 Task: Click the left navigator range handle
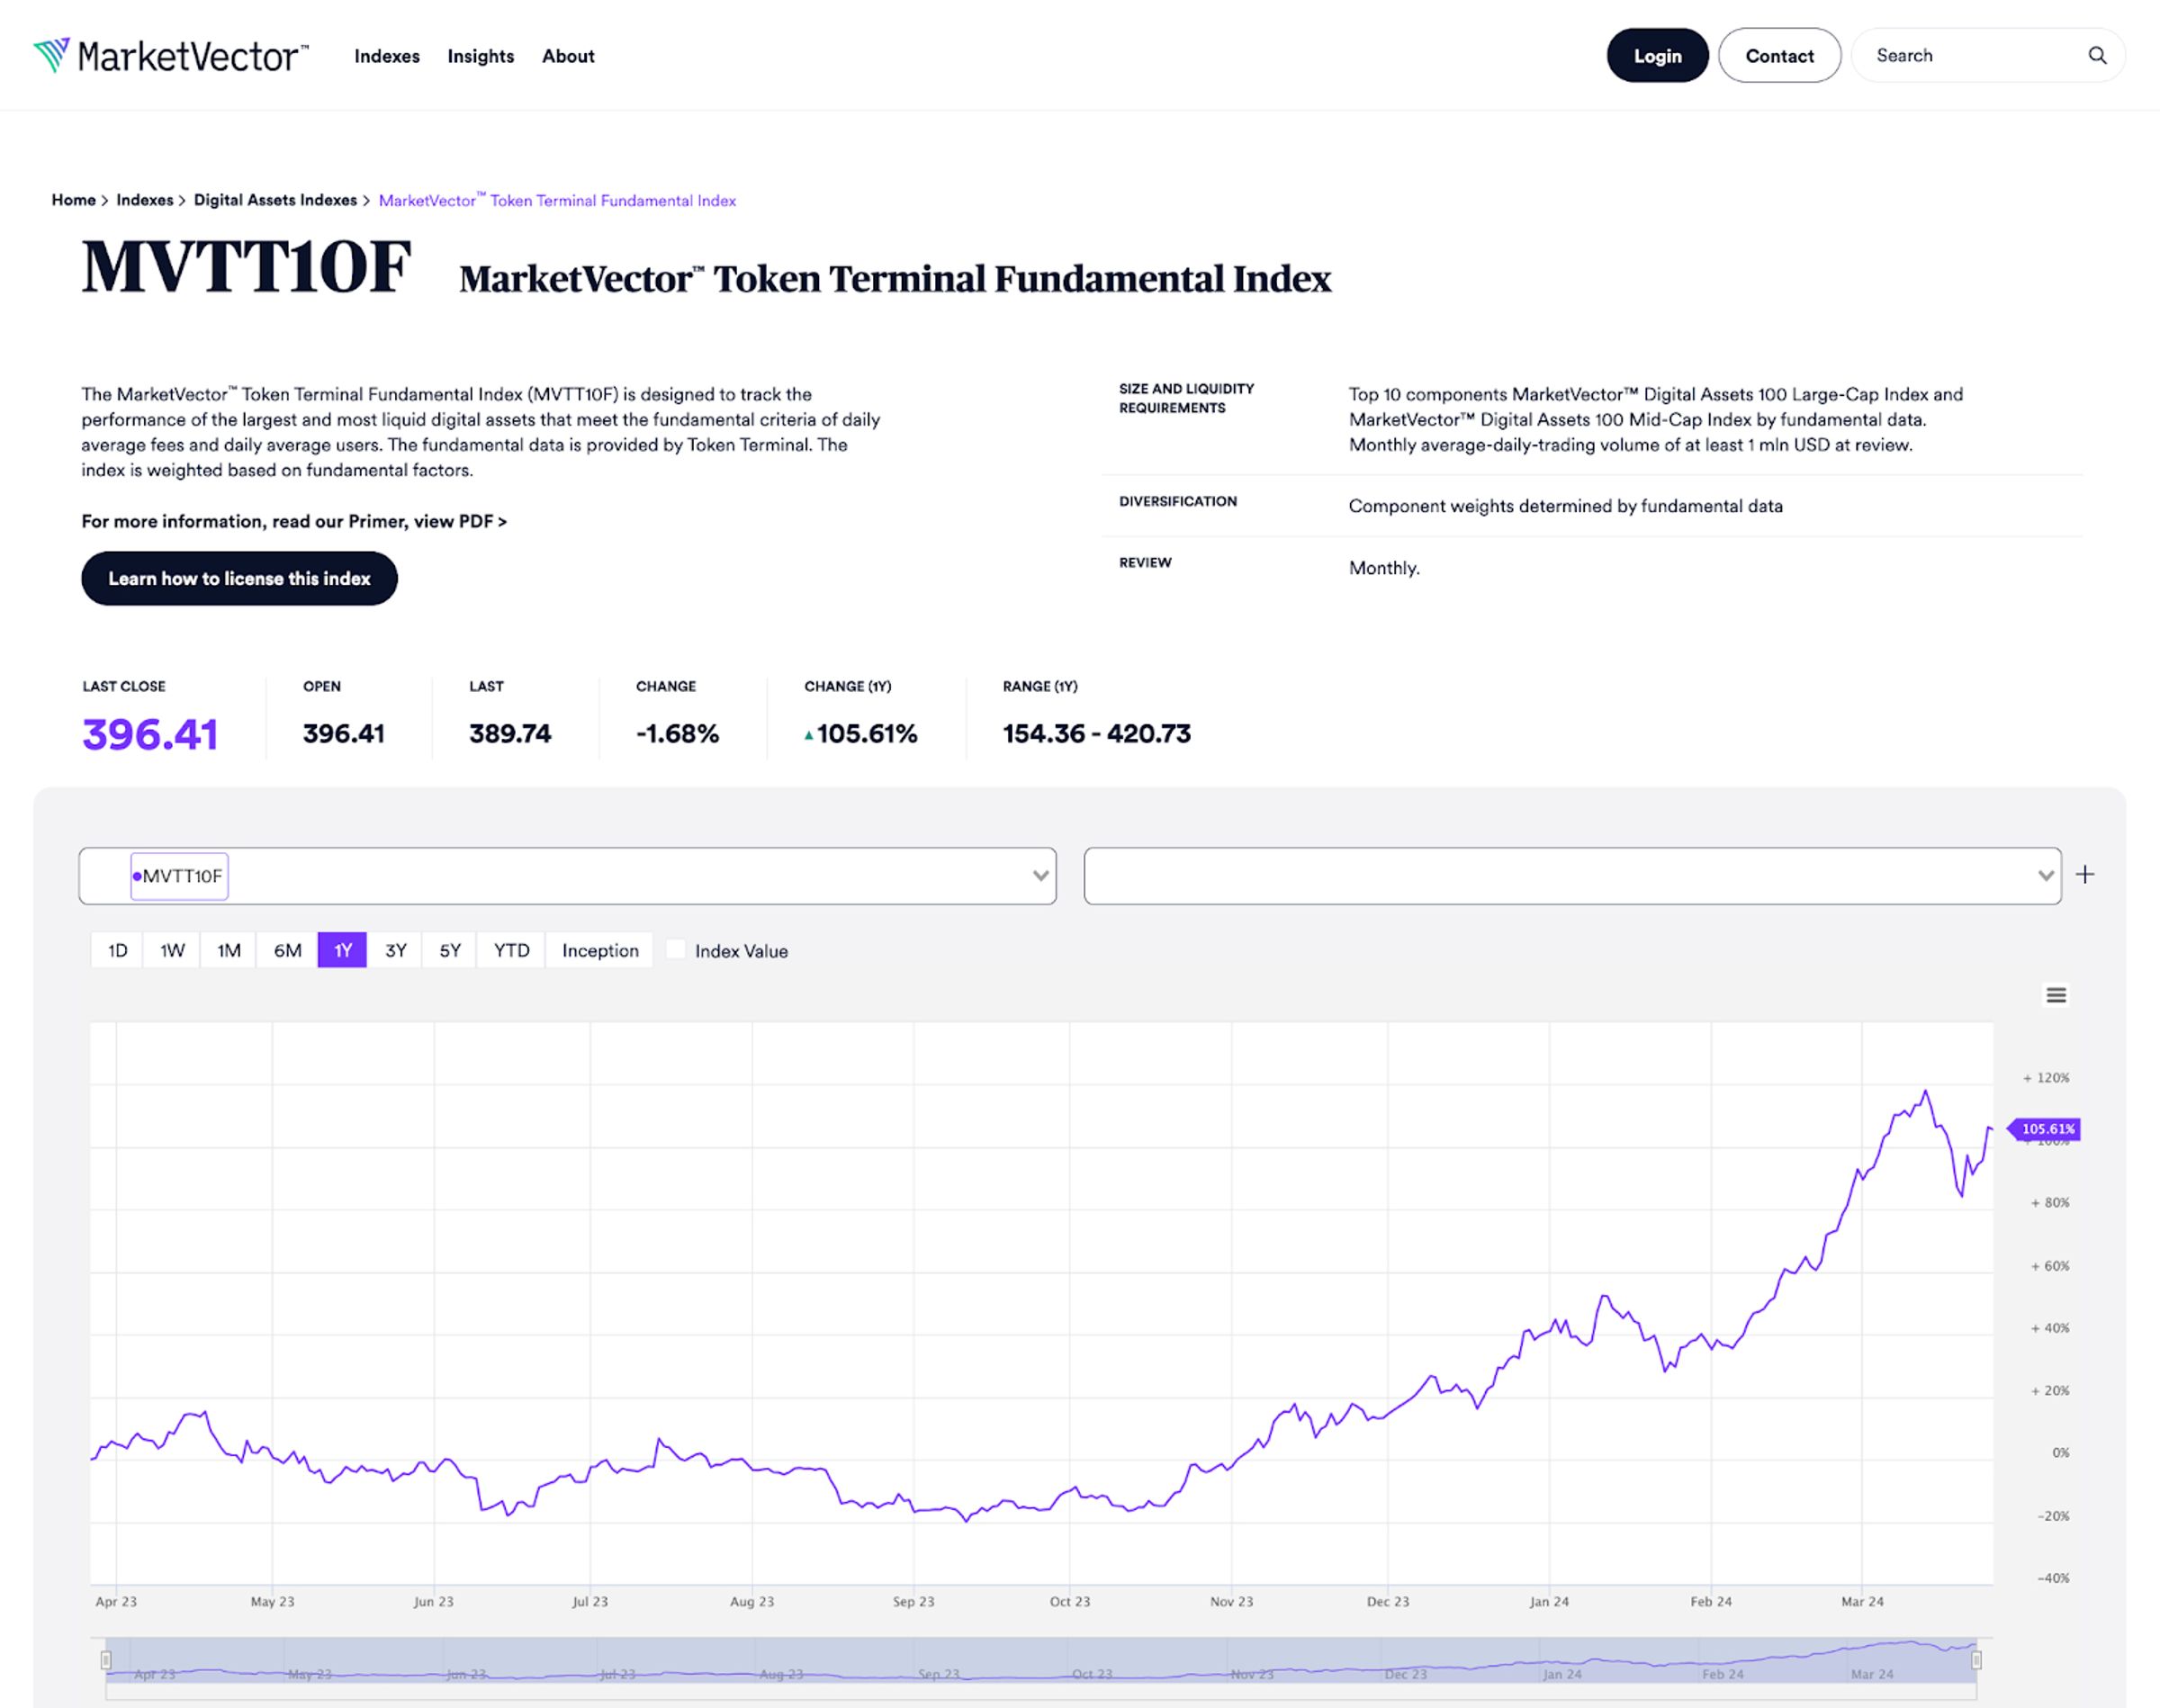pos(106,1660)
